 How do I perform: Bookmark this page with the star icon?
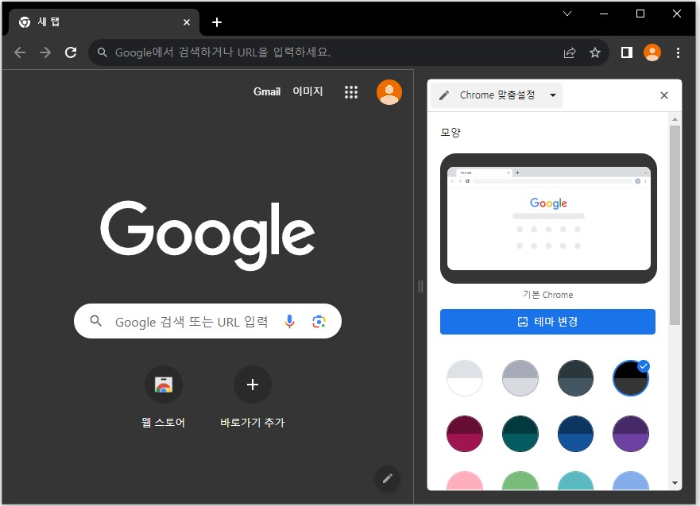(x=595, y=53)
